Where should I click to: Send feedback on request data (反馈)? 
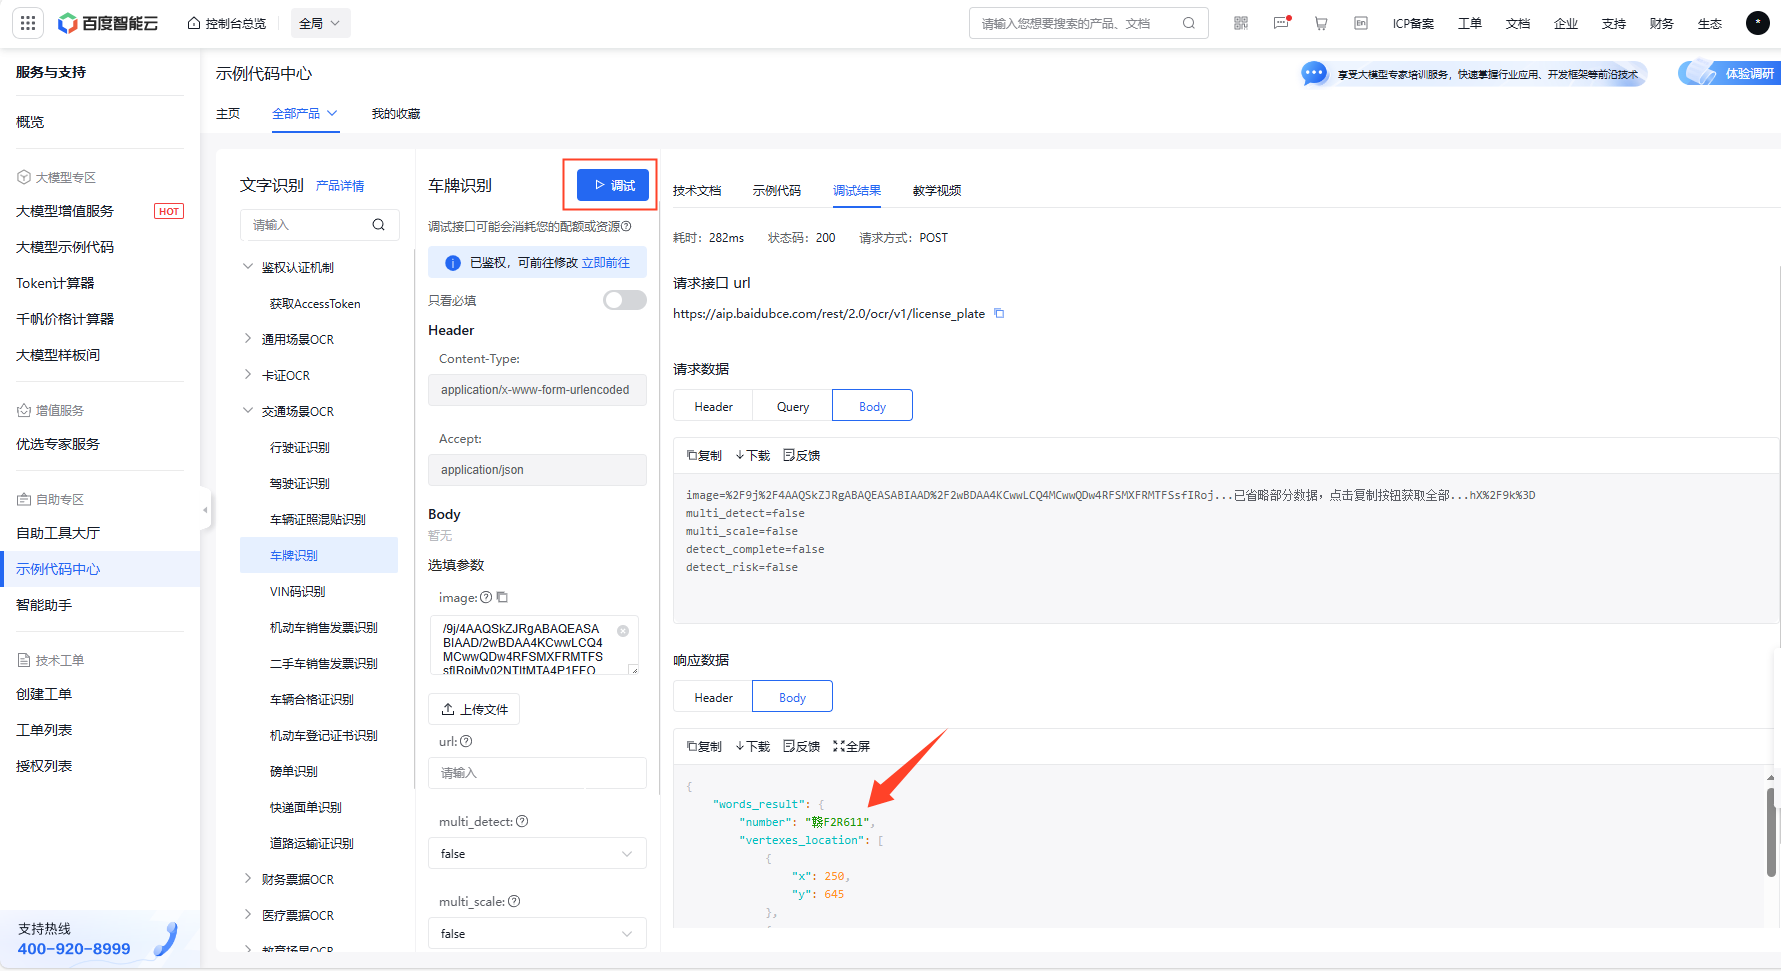pyautogui.click(x=801, y=455)
